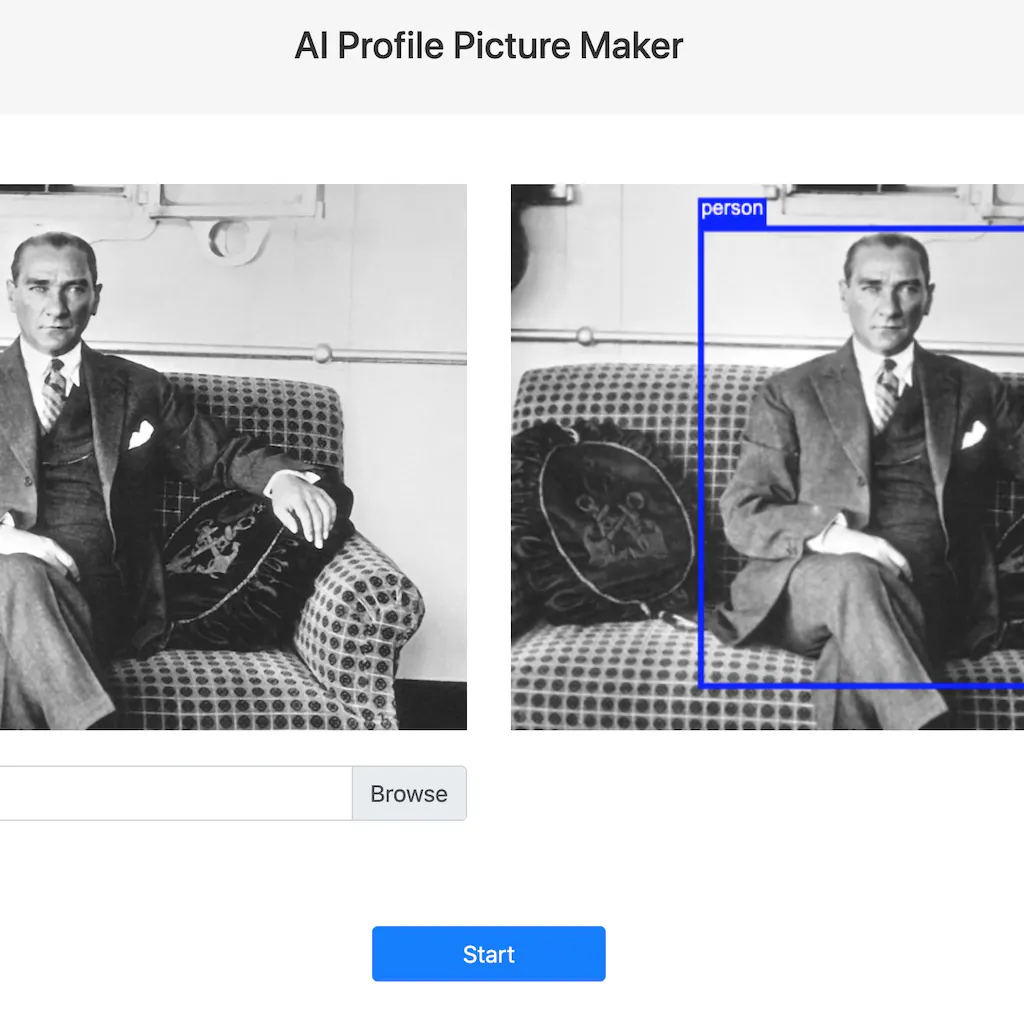Click the Browse control next to the input
The height and width of the screenshot is (1024, 1024).
[x=408, y=793]
